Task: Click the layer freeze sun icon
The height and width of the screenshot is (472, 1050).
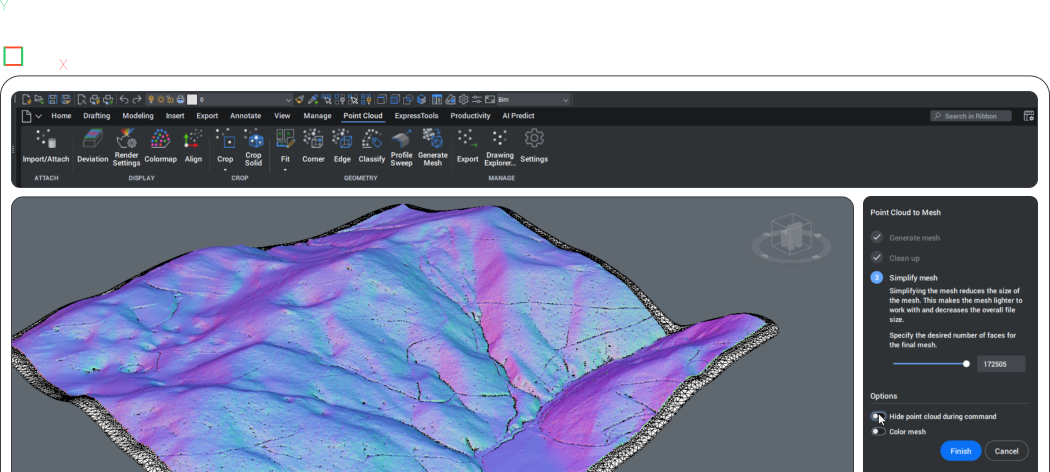Action: click(x=161, y=100)
